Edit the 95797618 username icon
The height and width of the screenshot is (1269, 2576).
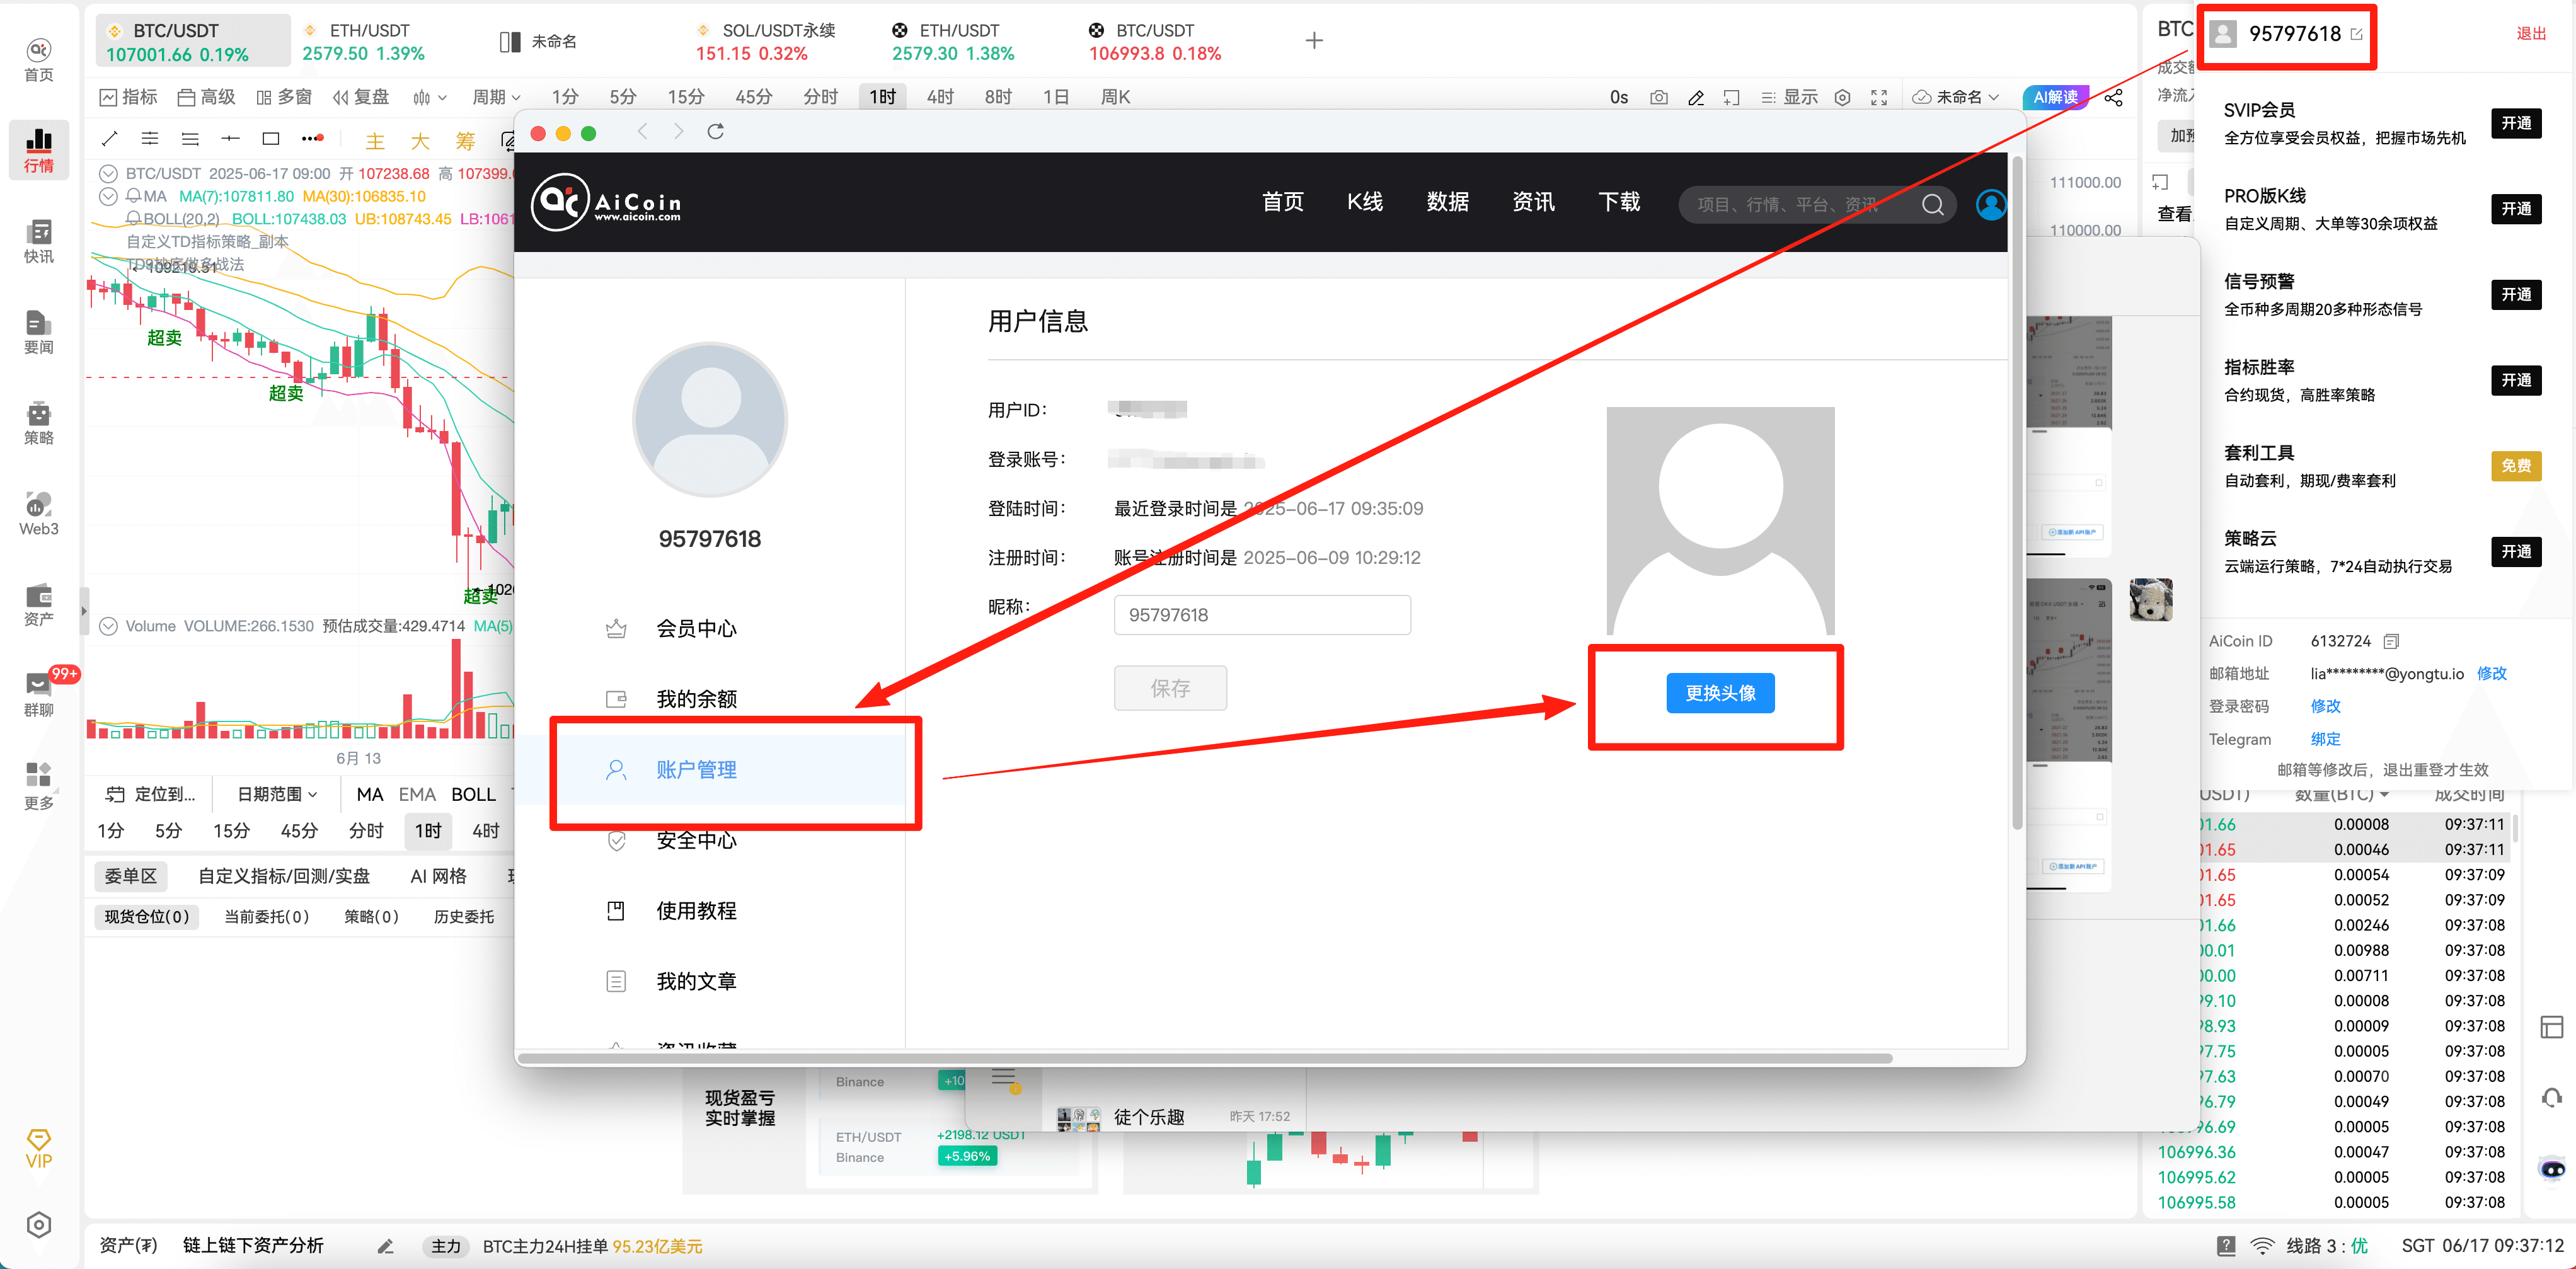click(2356, 34)
